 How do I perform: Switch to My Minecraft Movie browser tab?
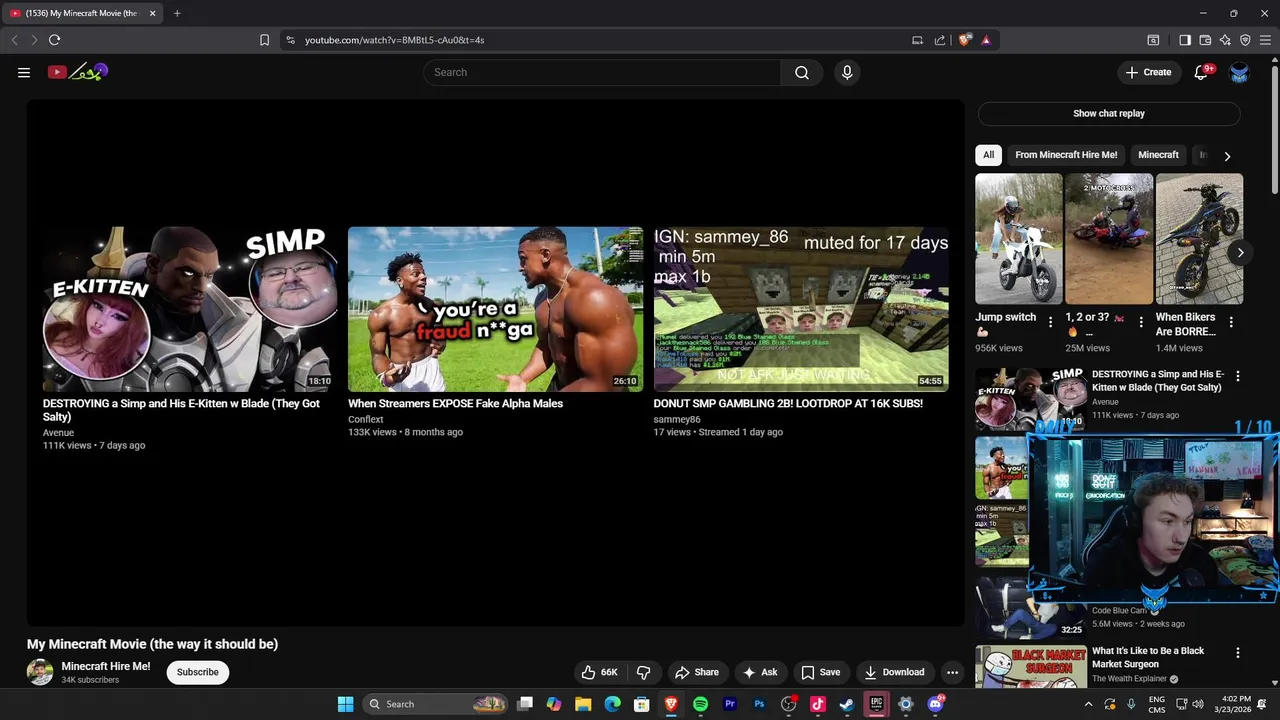84,13
